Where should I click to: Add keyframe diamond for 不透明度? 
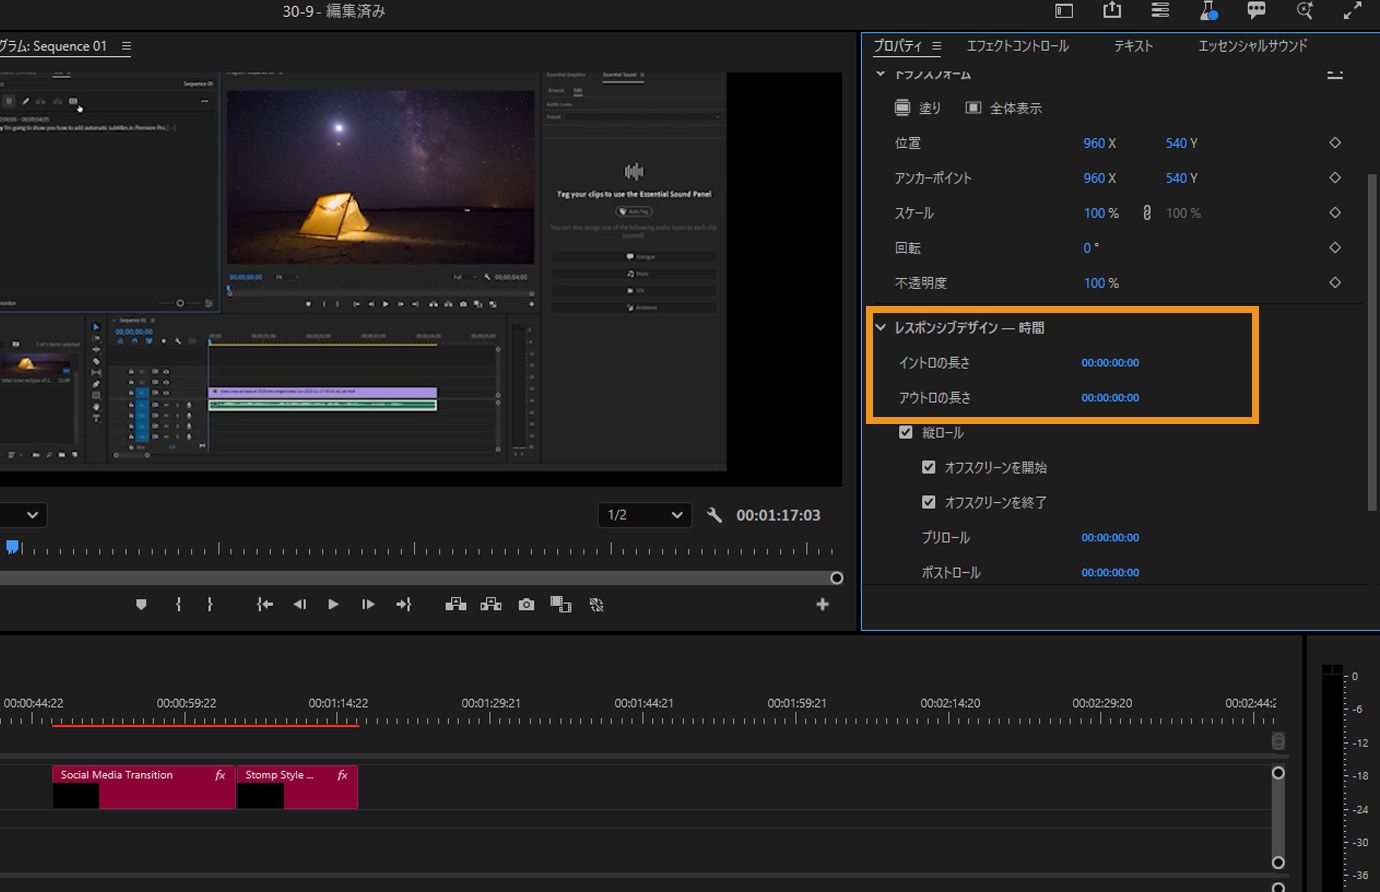[1334, 283]
